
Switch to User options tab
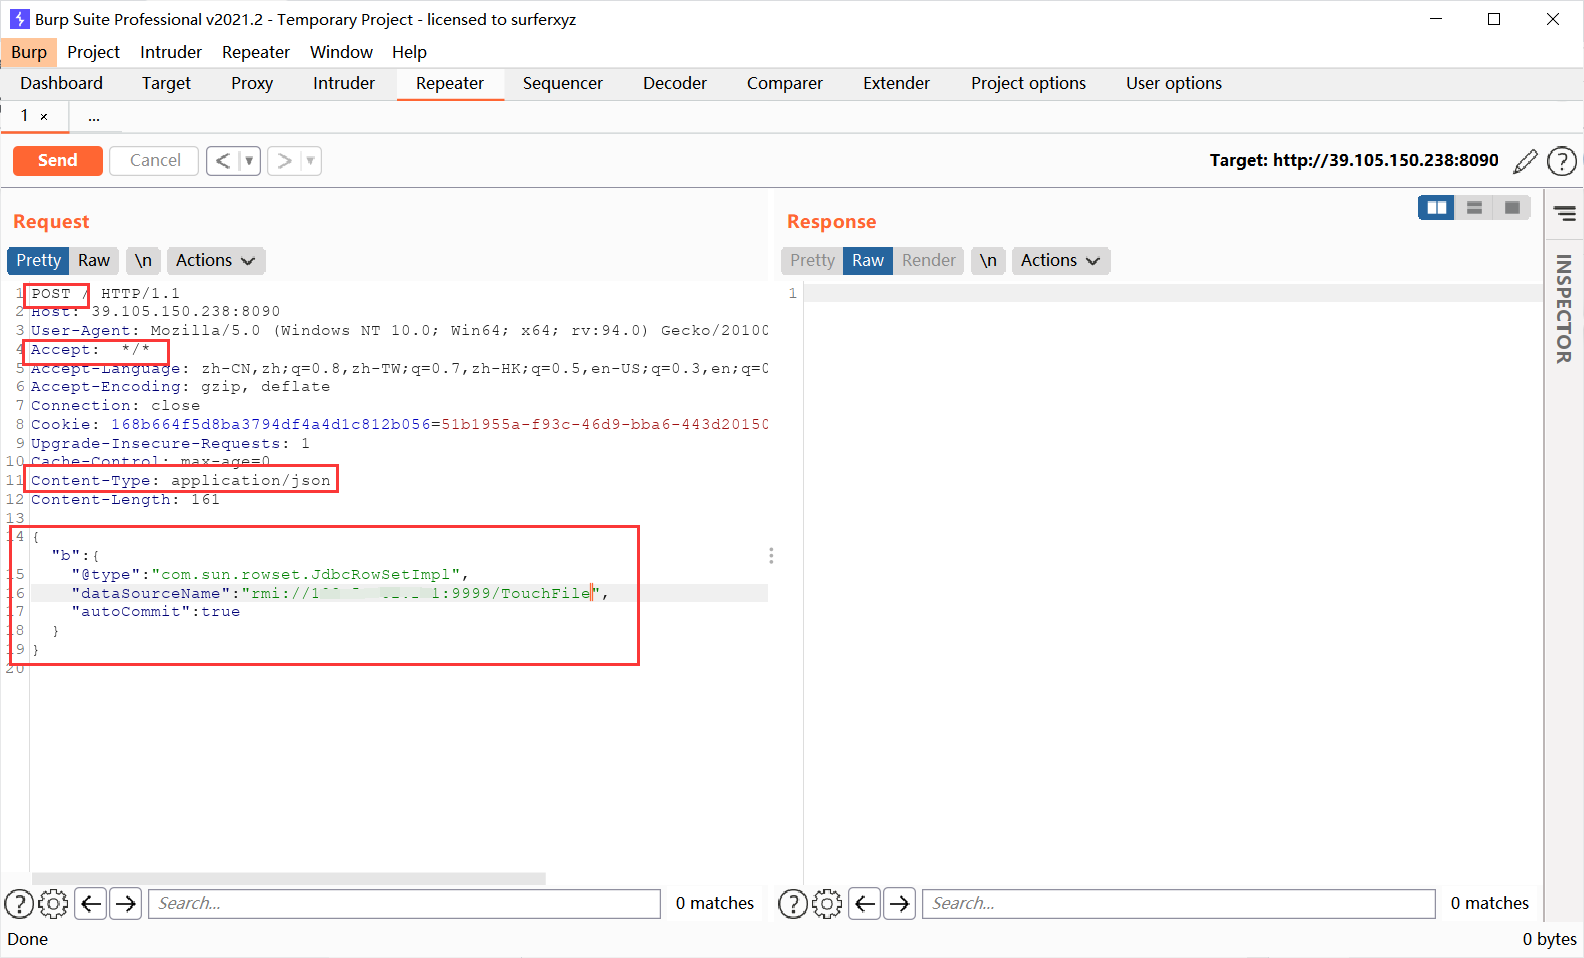(x=1174, y=84)
